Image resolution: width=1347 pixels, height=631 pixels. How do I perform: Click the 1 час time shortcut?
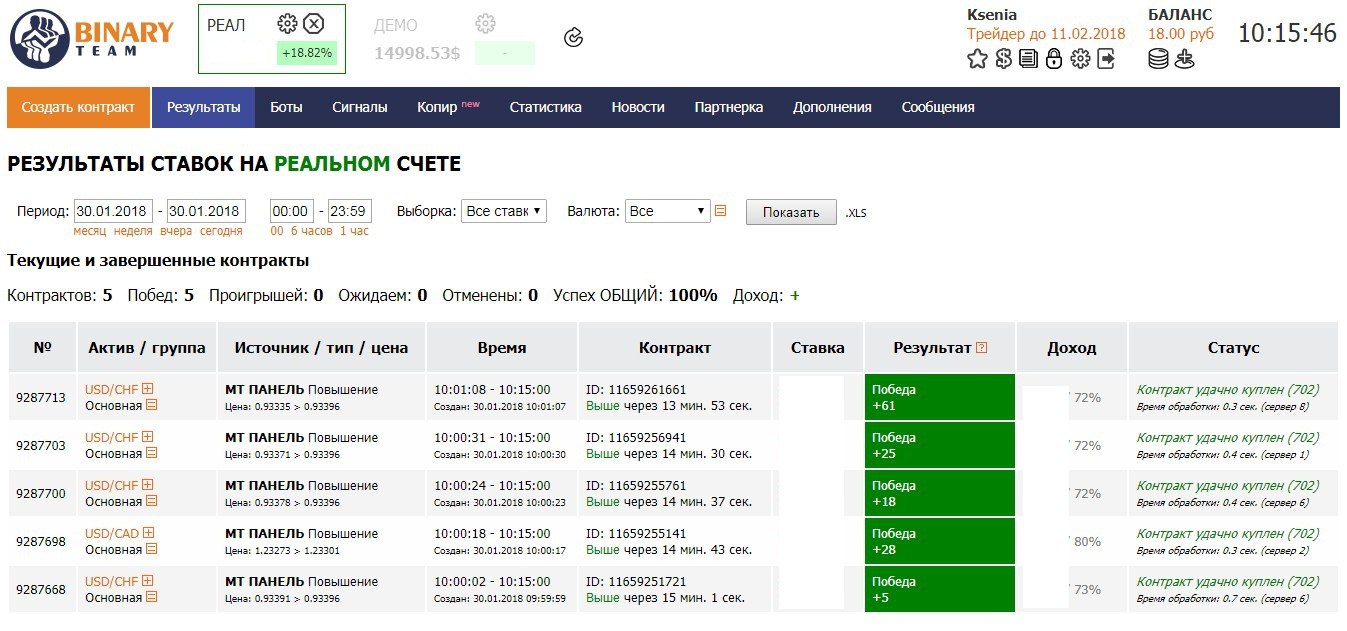(x=354, y=231)
